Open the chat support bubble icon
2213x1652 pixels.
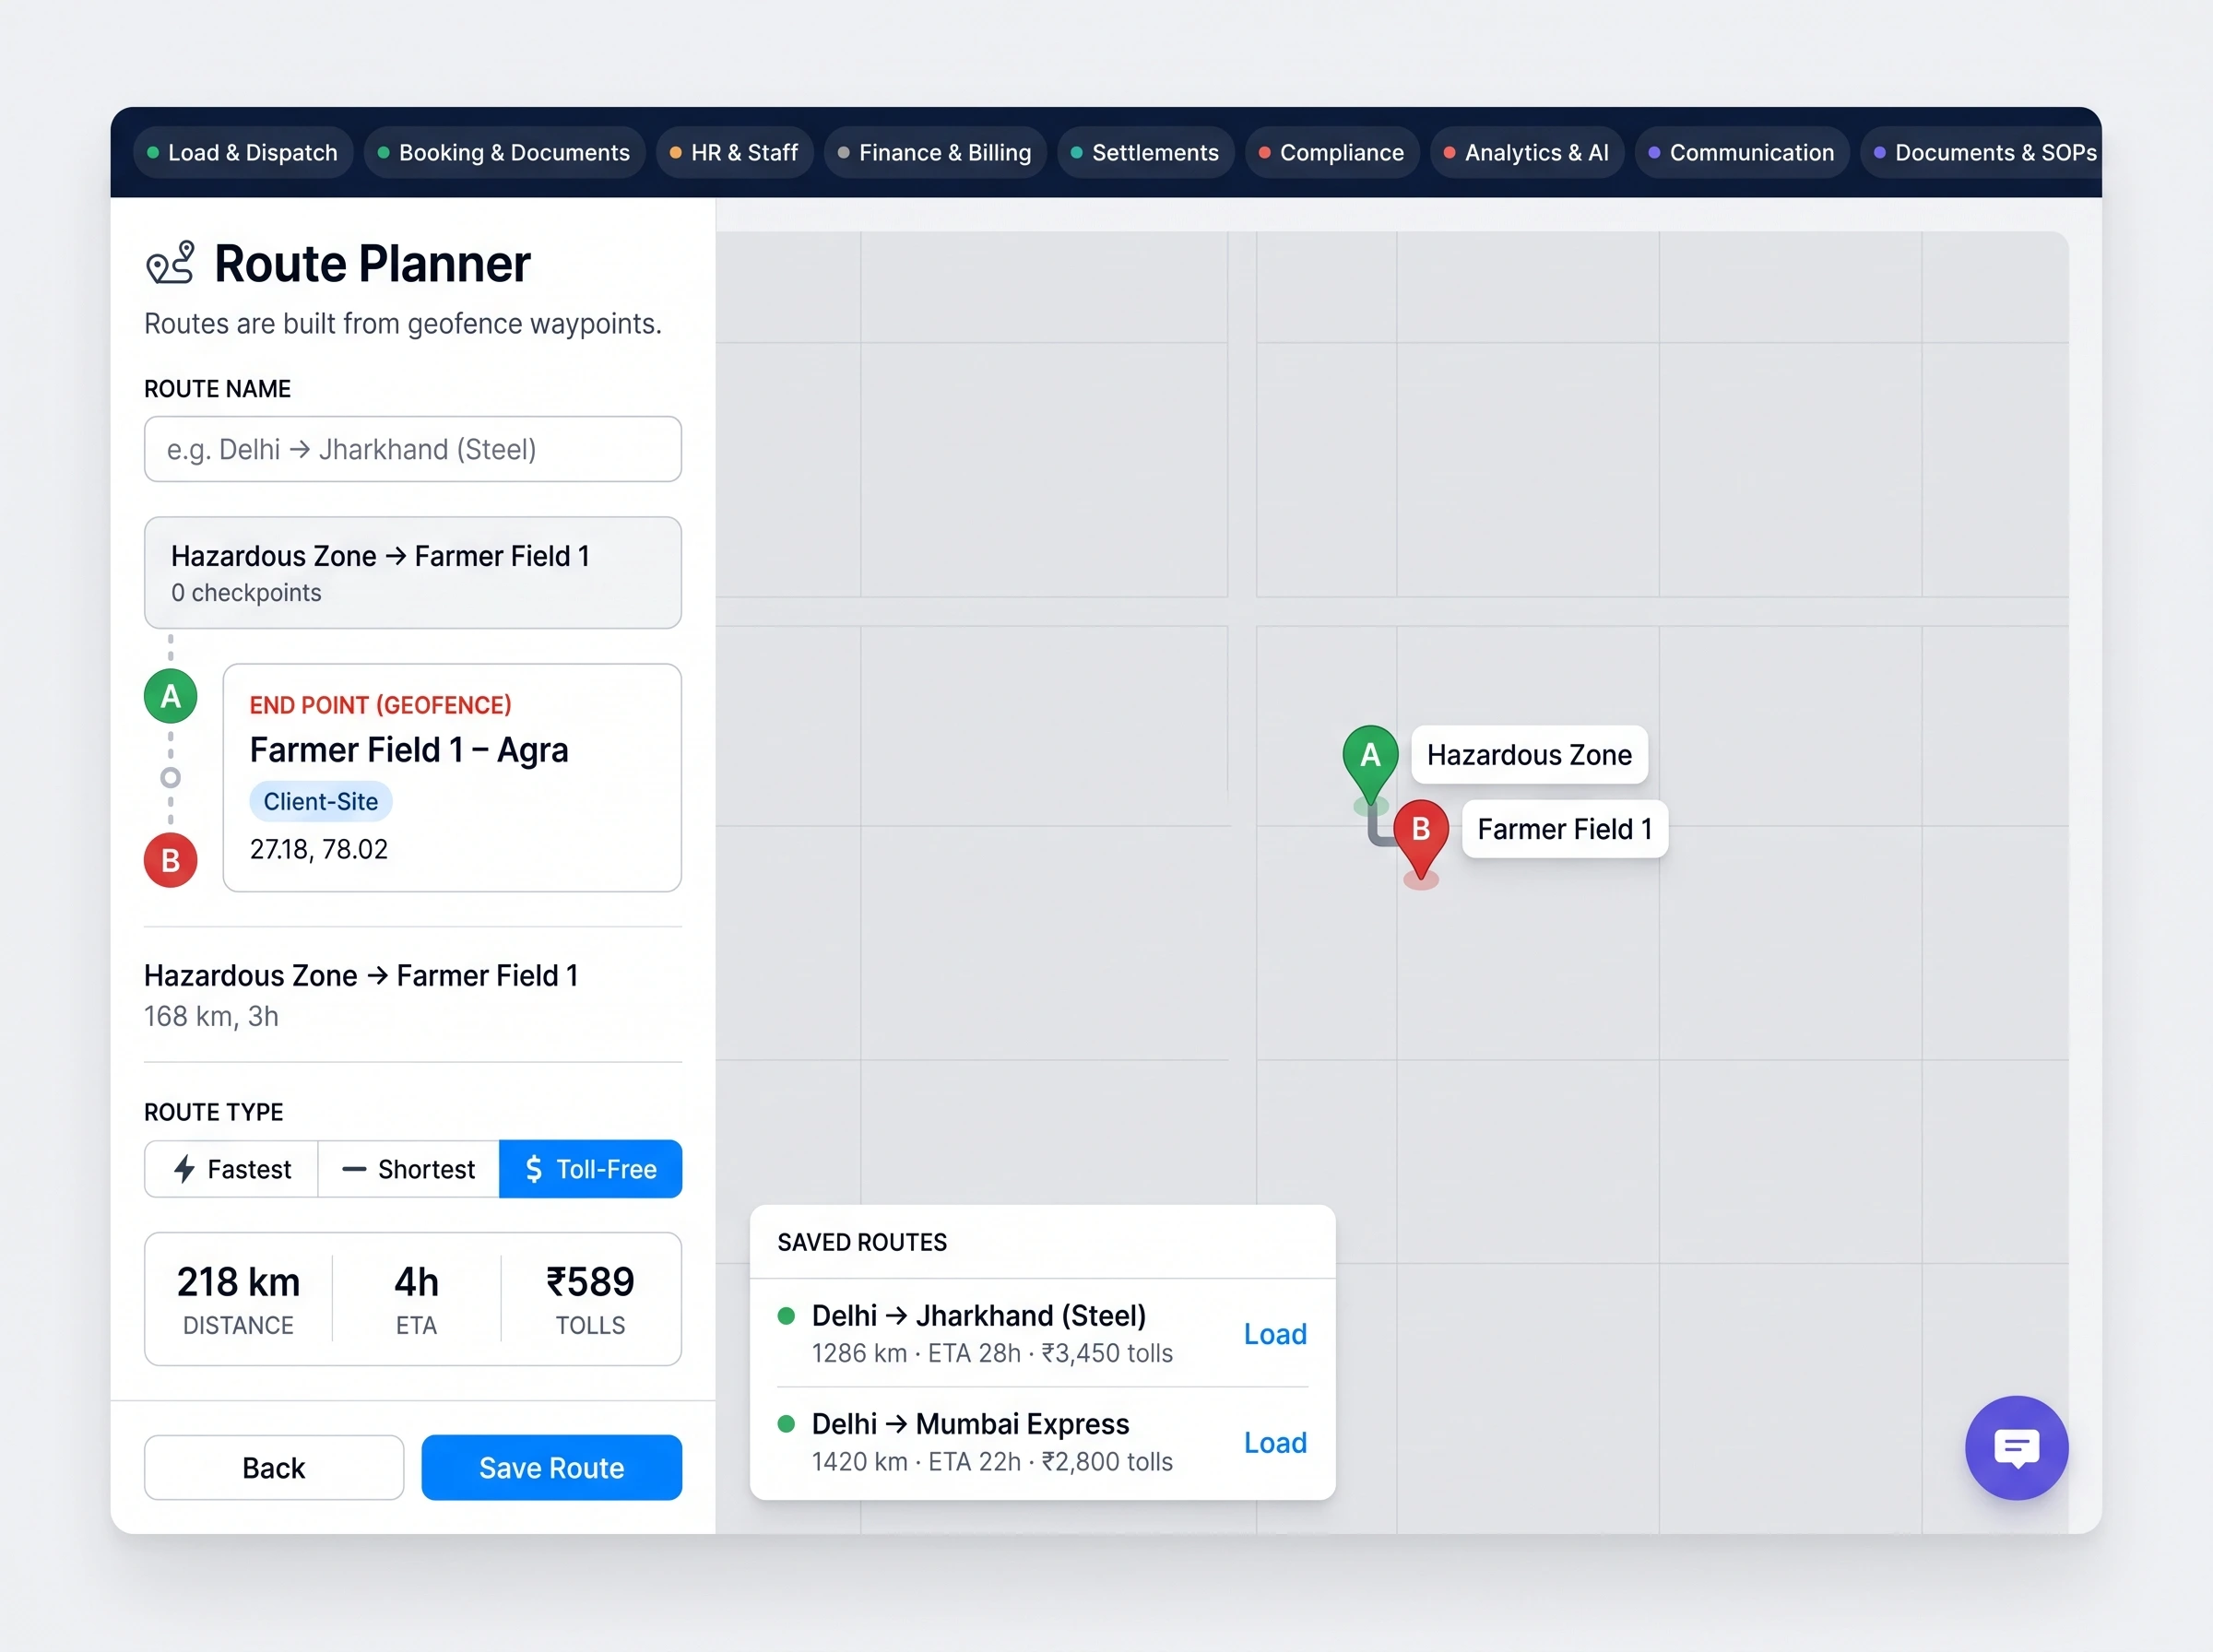tap(2015, 1447)
